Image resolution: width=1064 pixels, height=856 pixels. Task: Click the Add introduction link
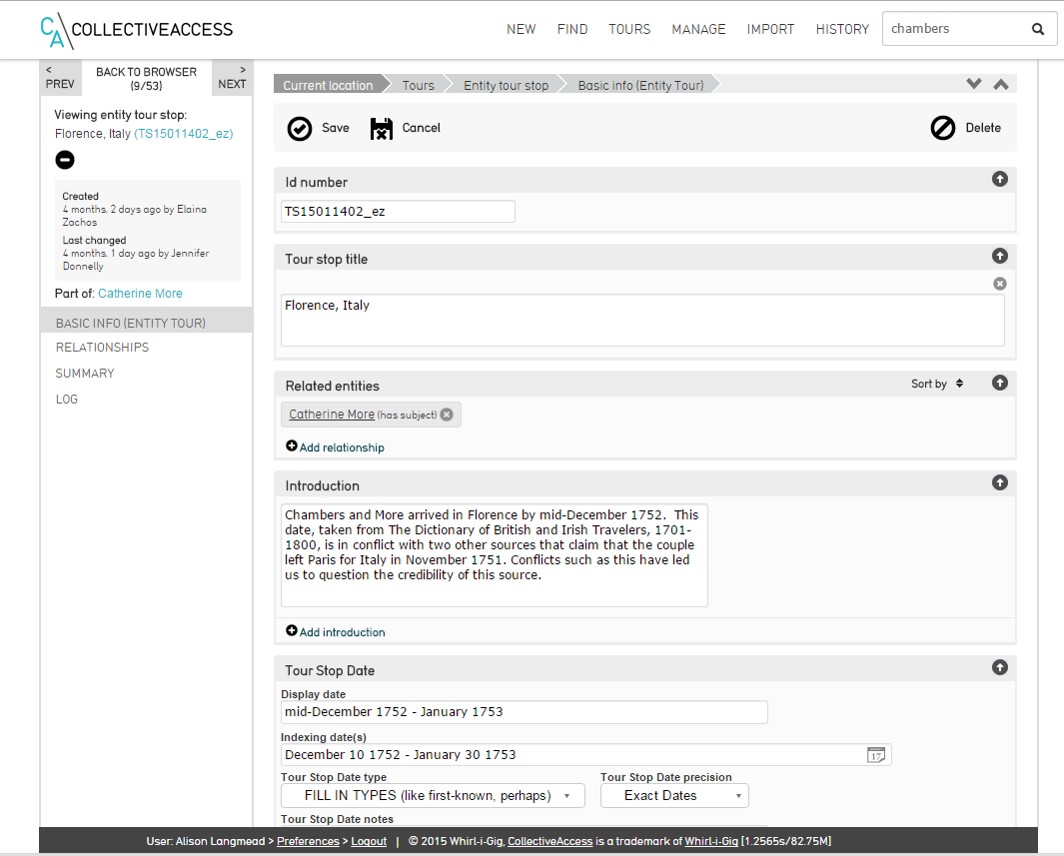point(343,632)
